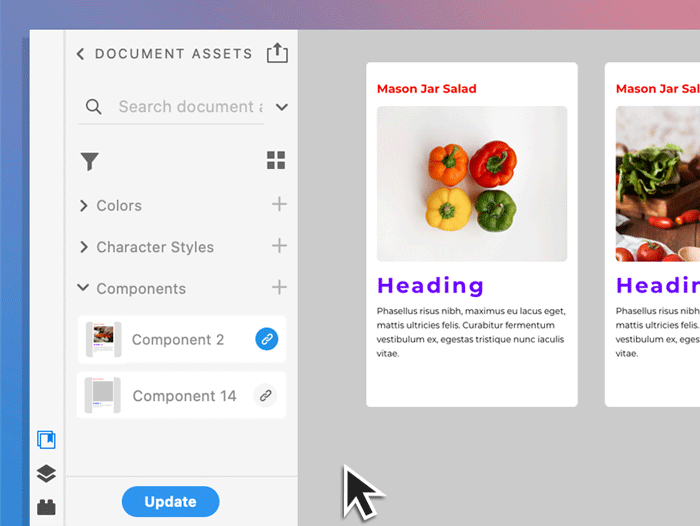Open the filter funnel icon
Screen dimensions: 700x526
coord(90,161)
